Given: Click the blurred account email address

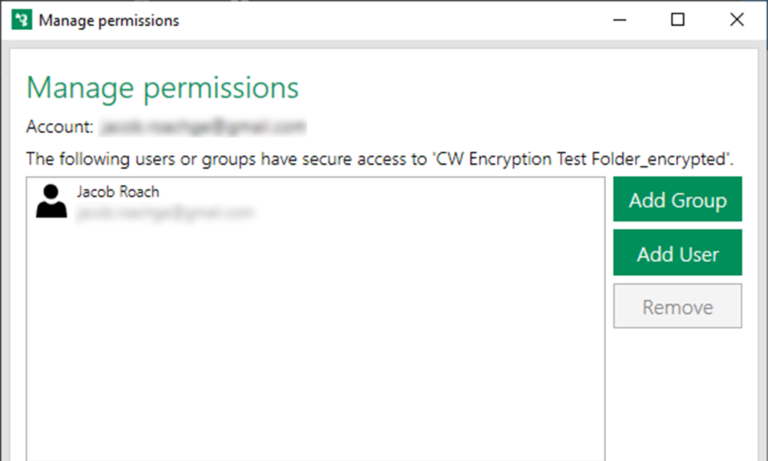Looking at the screenshot, I should click(x=202, y=127).
